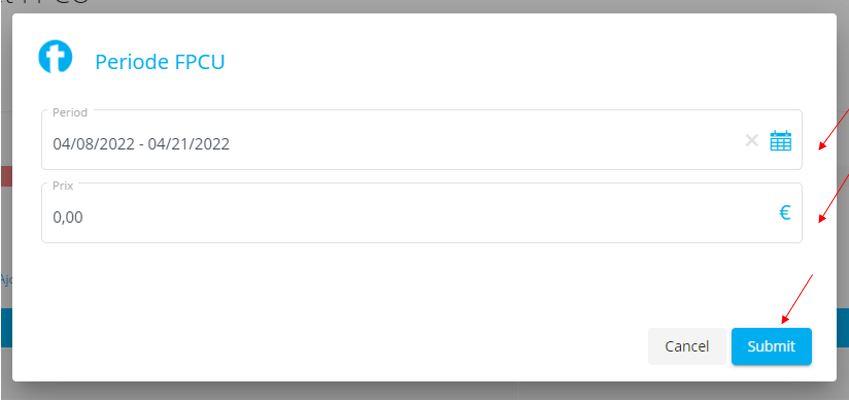Open the calendar date picker icon
Viewport: 849px width, 401px height.
click(x=780, y=141)
